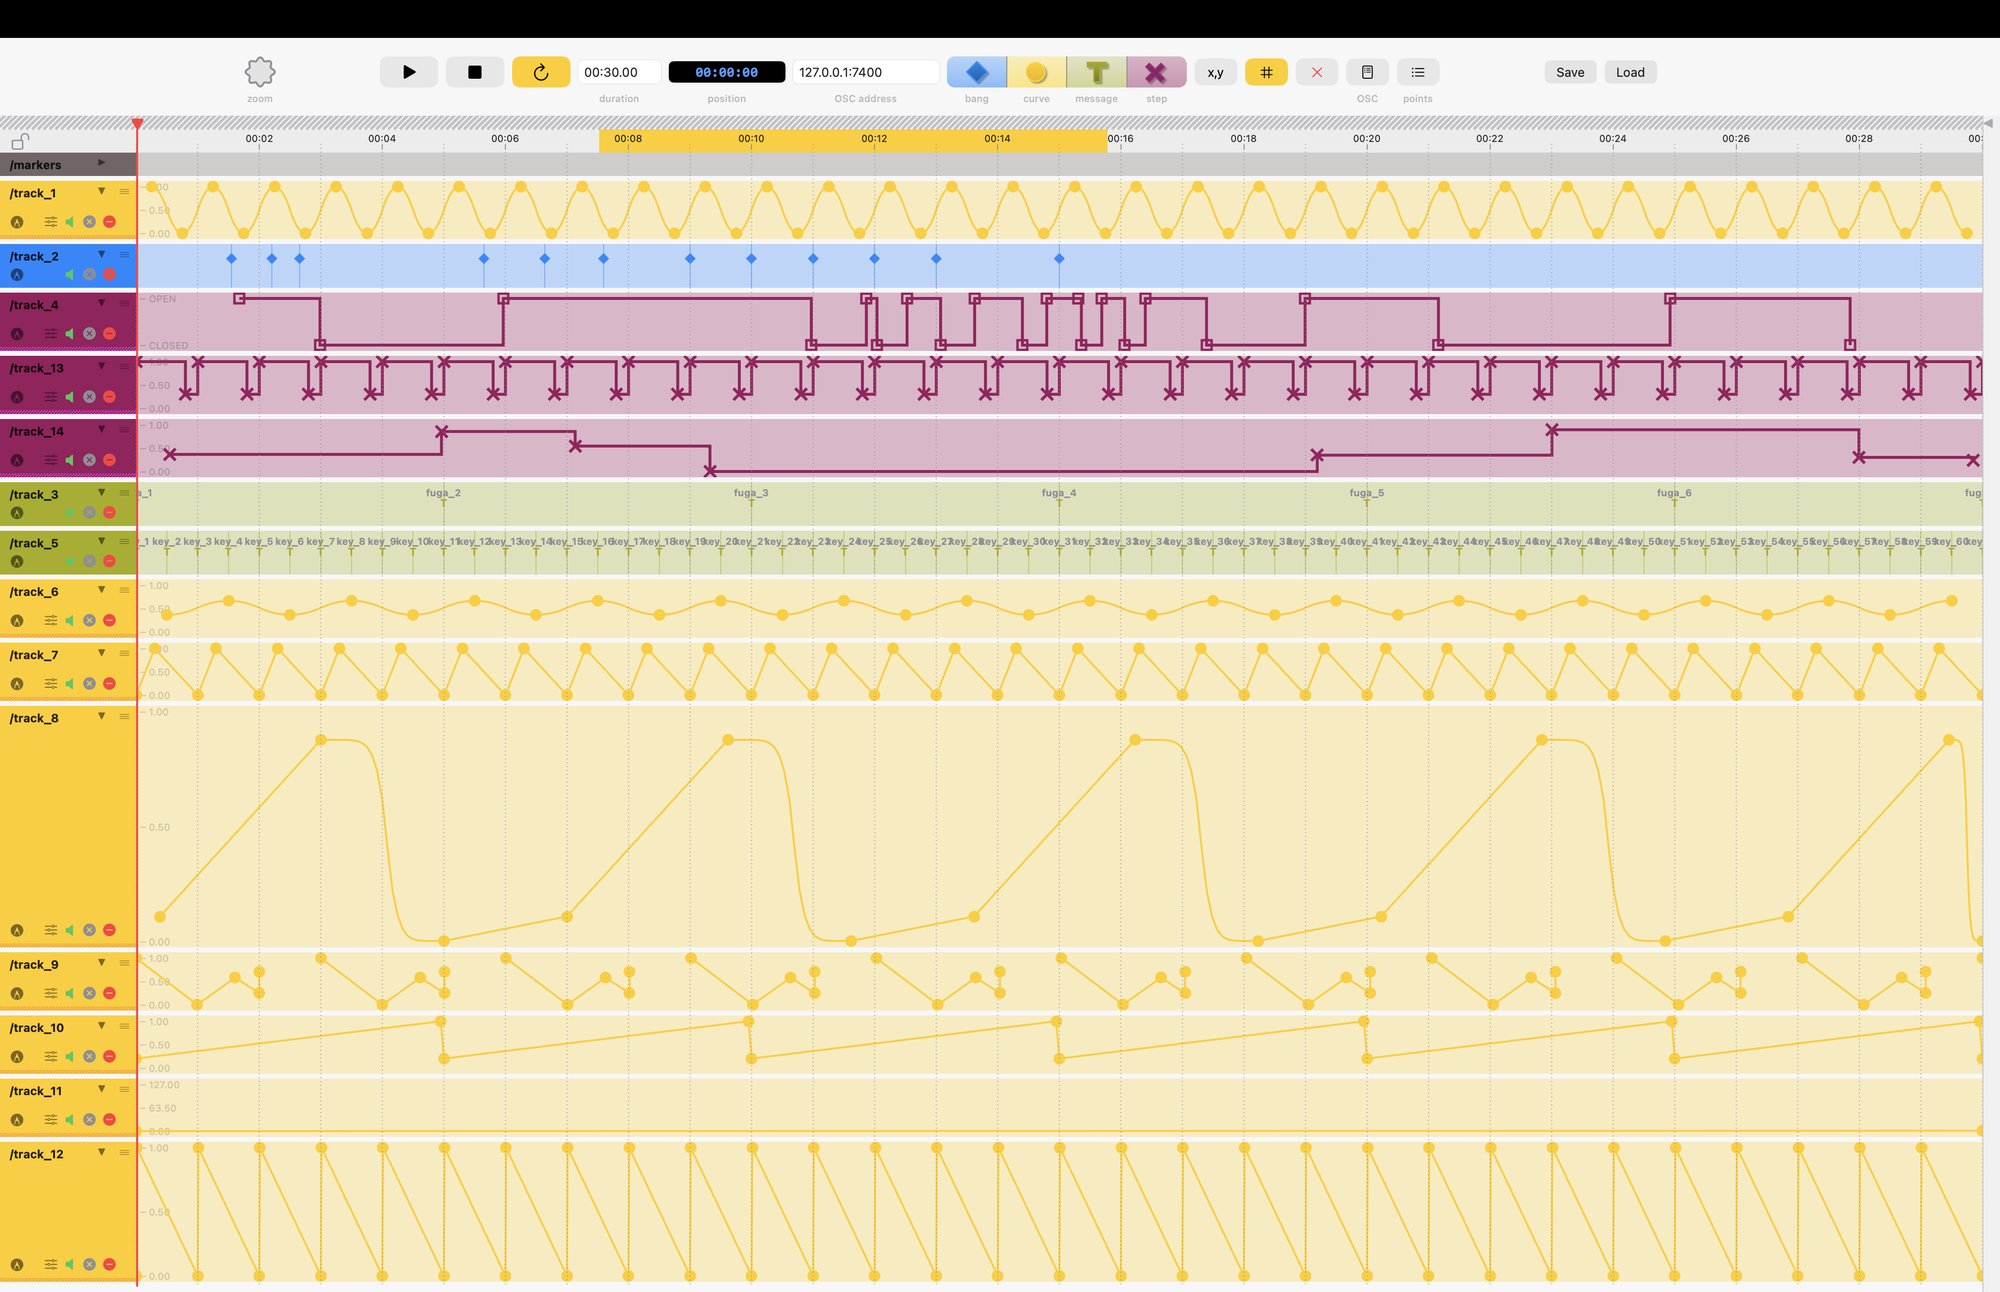Open /track_1 settings sliders icon
Viewport: 2000px width, 1292px height.
[x=50, y=222]
